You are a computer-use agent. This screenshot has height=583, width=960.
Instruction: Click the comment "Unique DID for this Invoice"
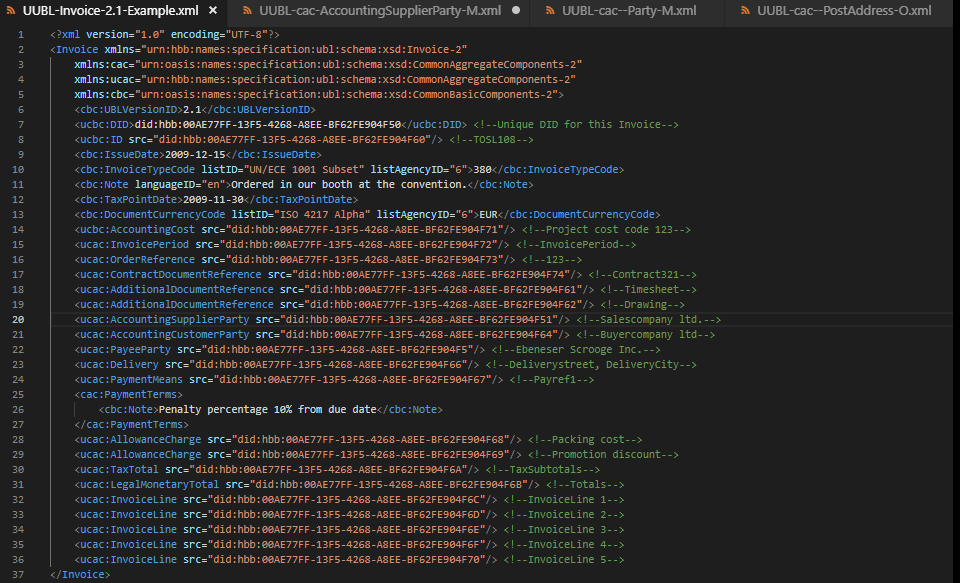click(x=576, y=125)
